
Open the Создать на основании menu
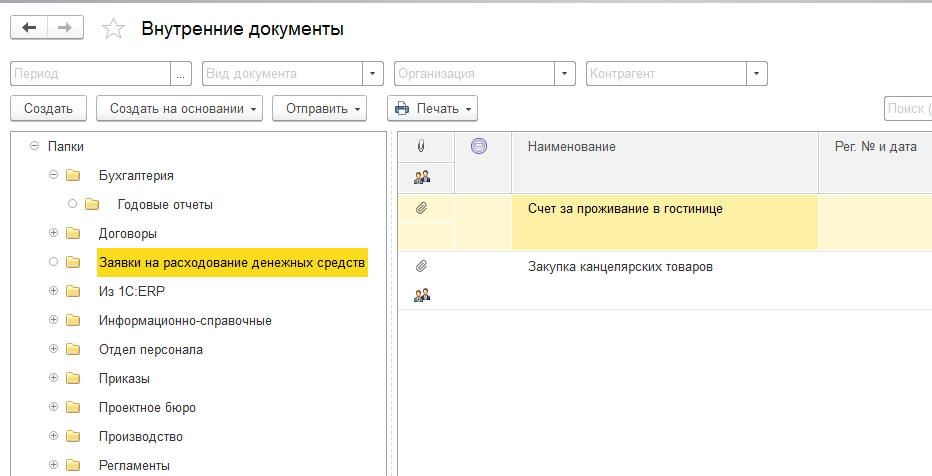[x=180, y=109]
